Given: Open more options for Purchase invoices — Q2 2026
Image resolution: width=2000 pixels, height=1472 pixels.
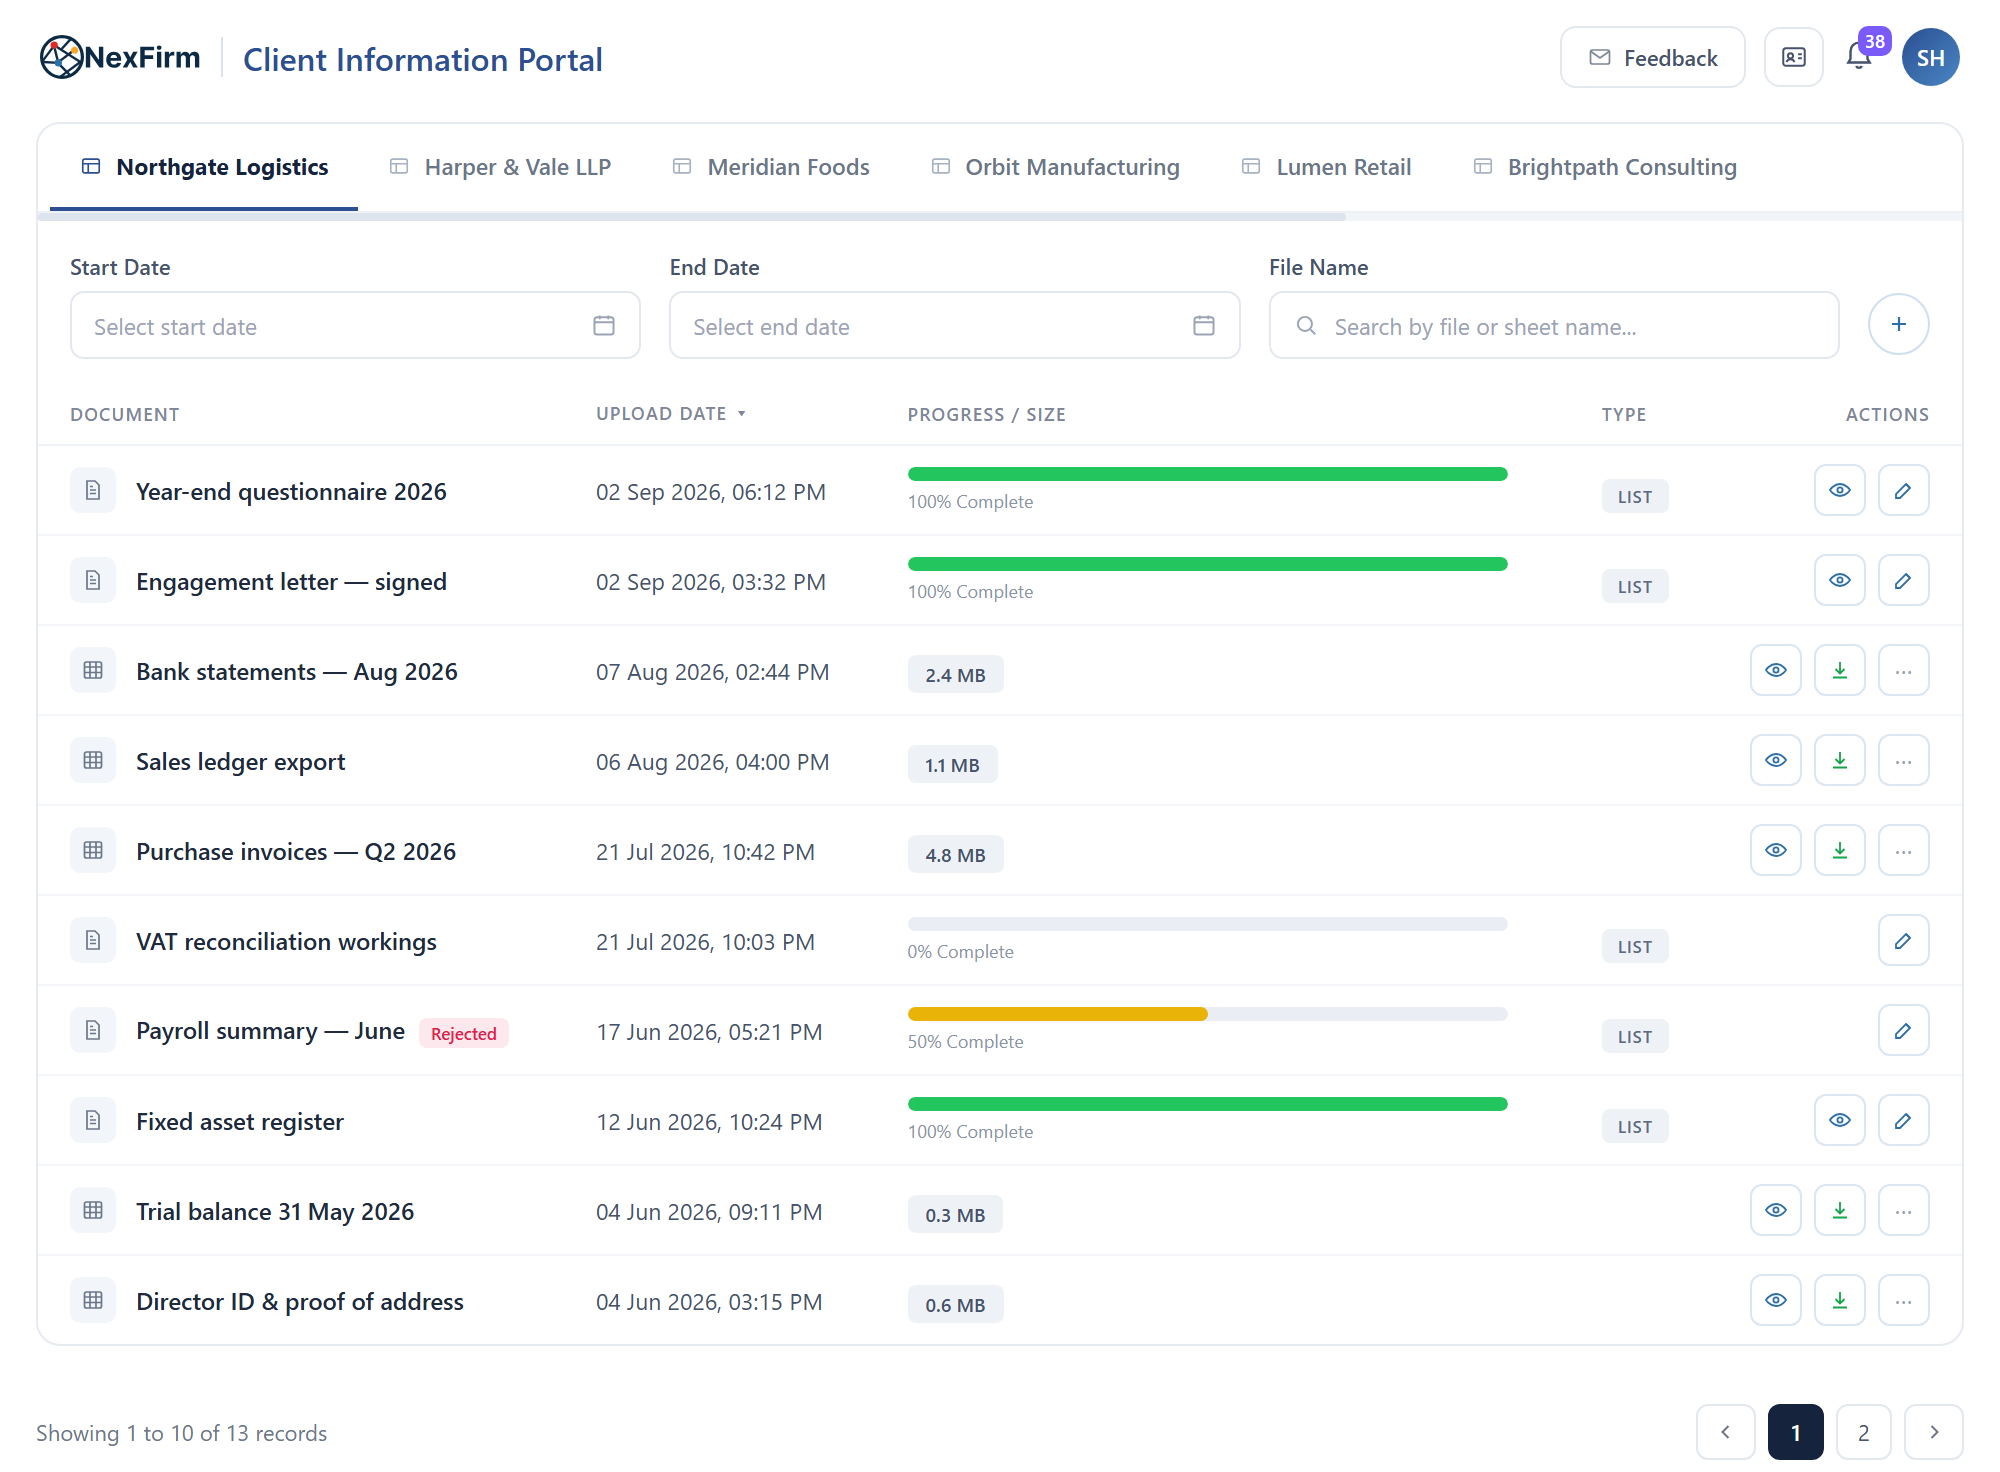Looking at the screenshot, I should click(1903, 850).
